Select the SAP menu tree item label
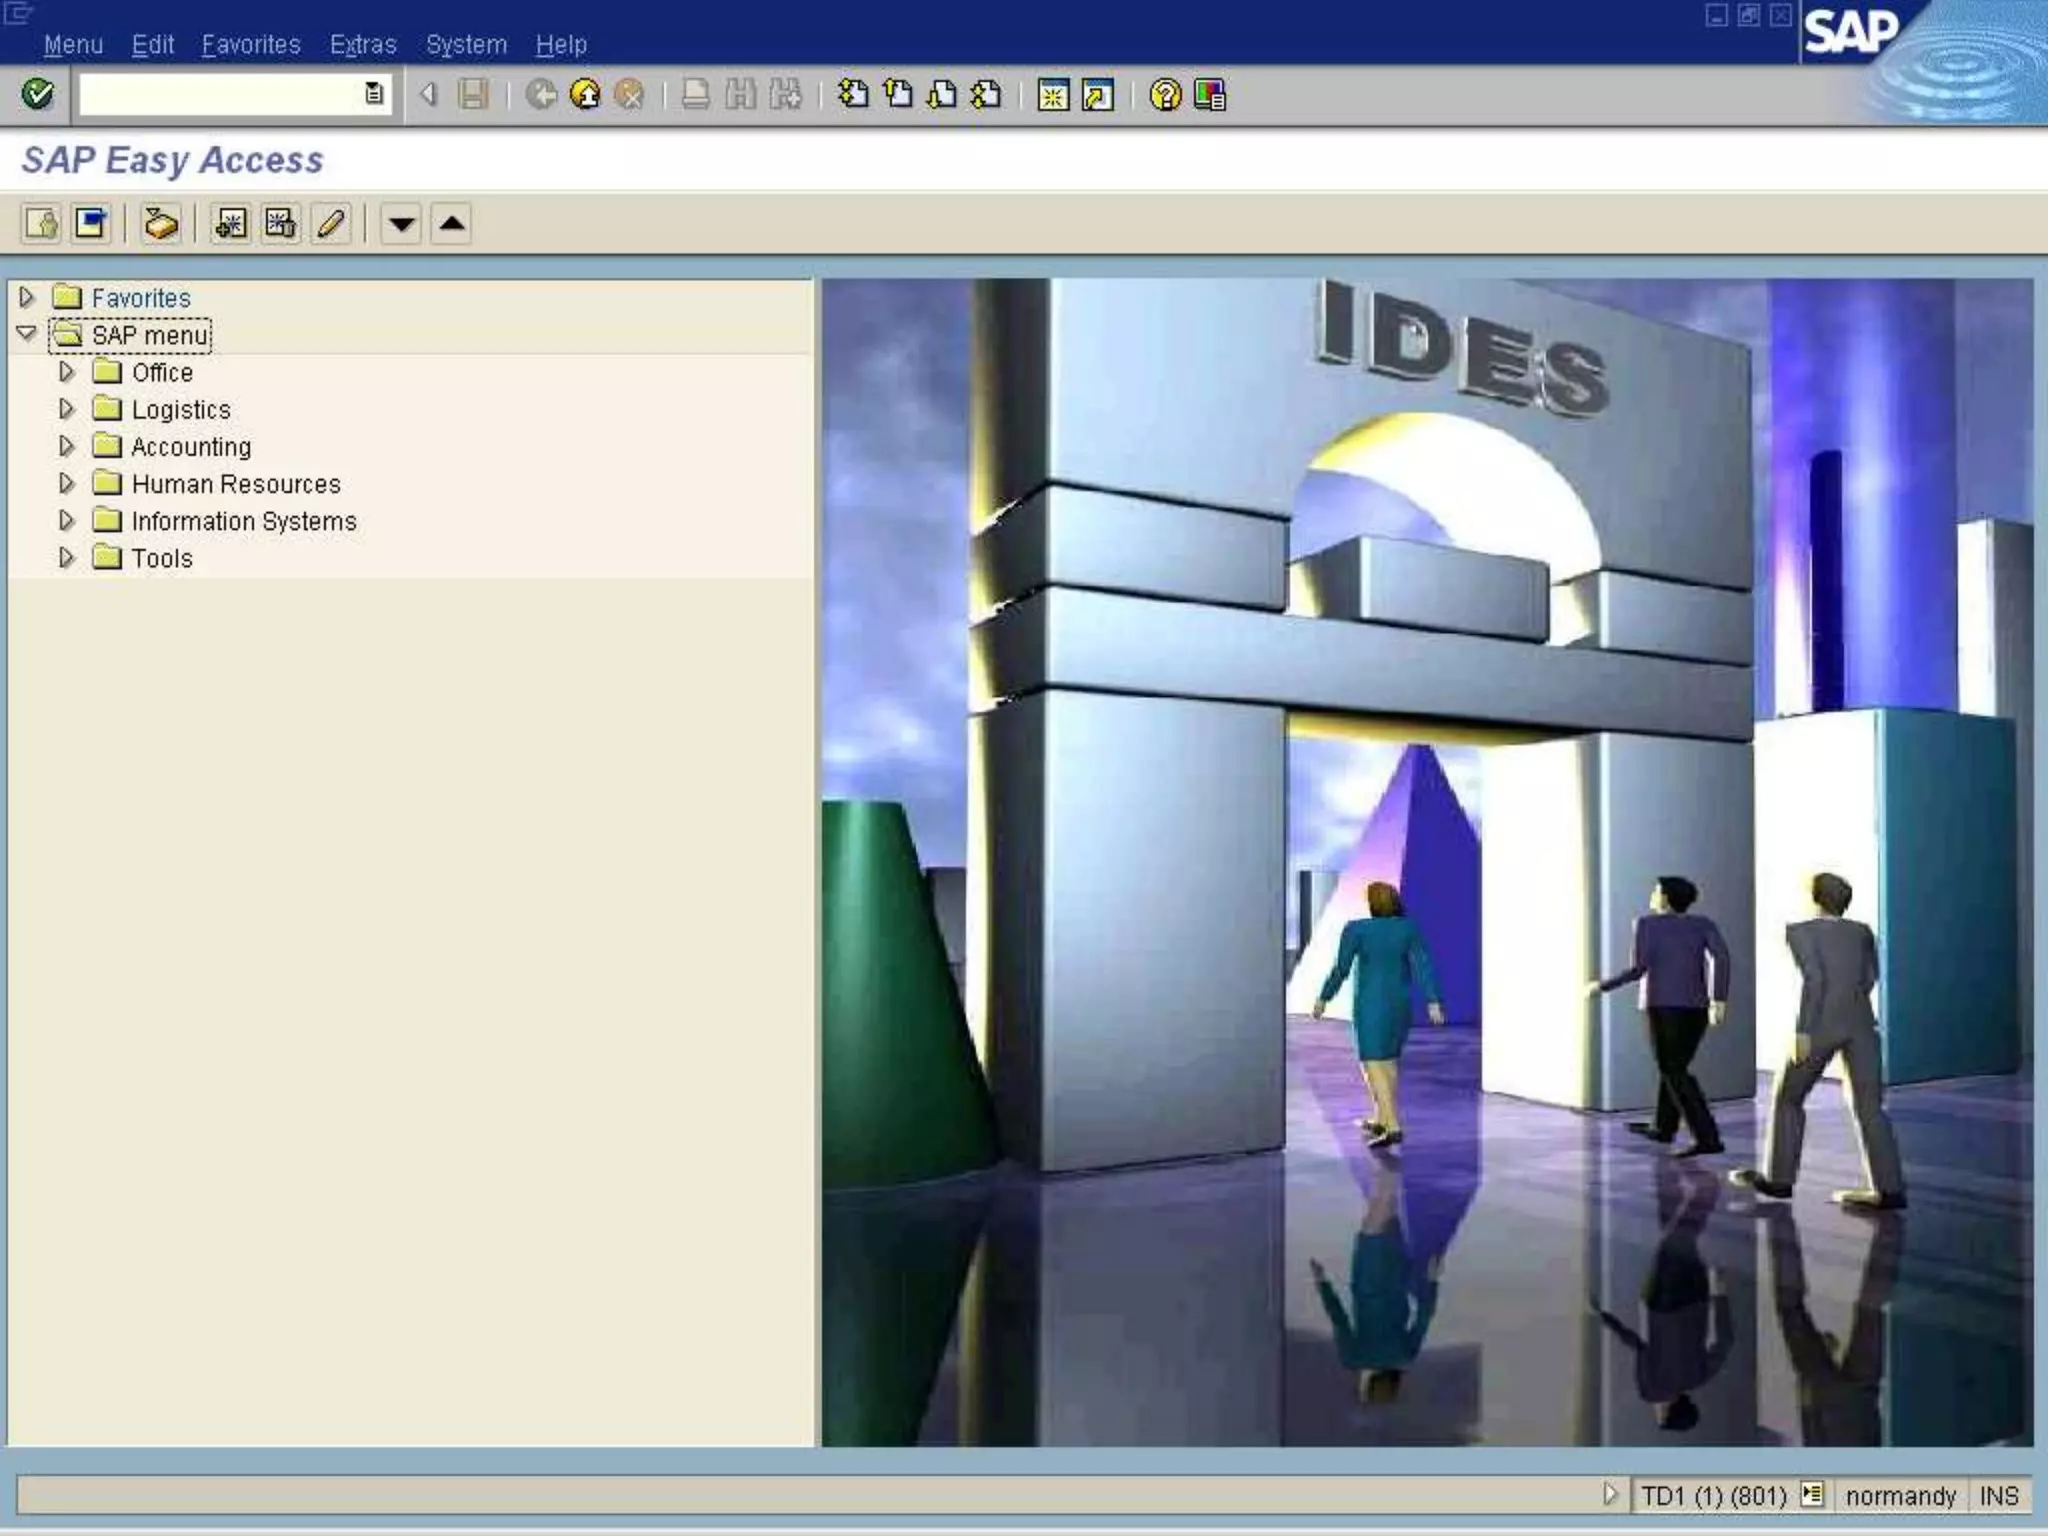 pos(150,335)
